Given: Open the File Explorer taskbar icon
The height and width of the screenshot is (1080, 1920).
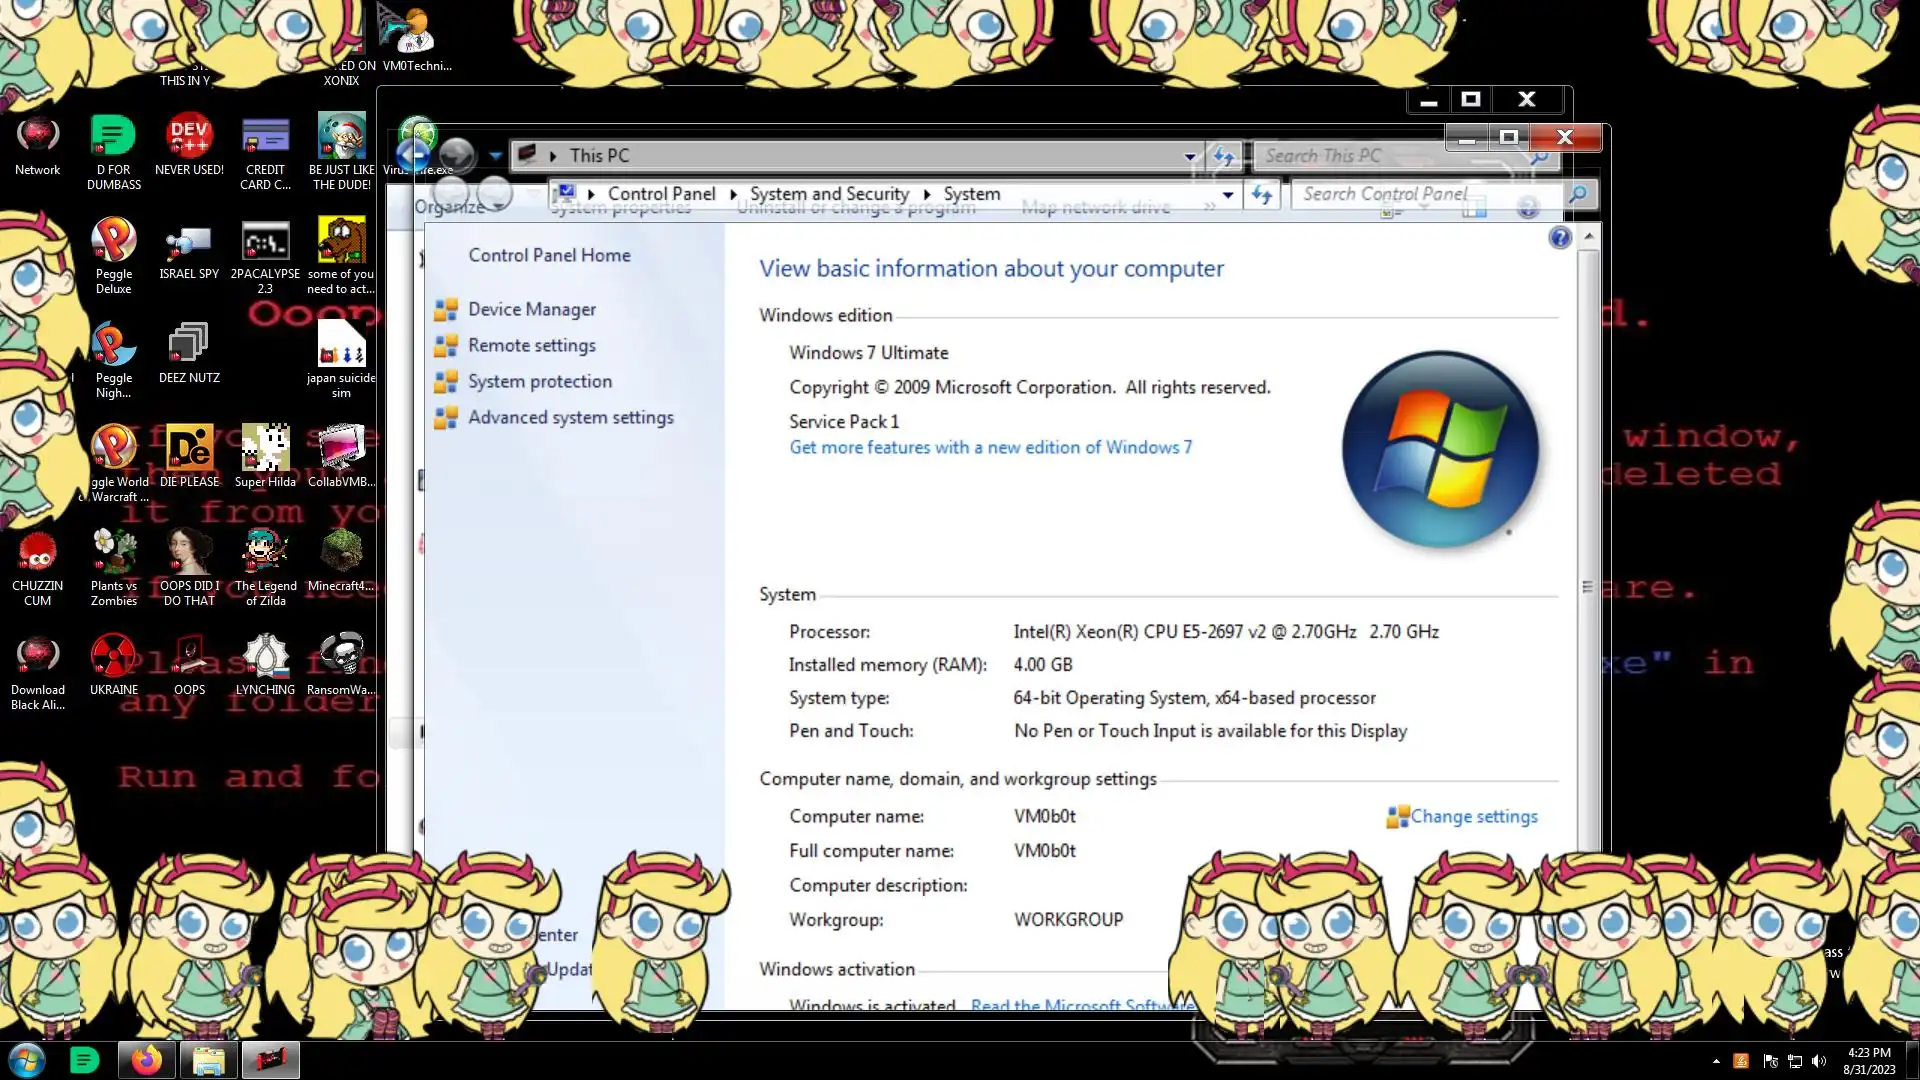Looking at the screenshot, I should tap(208, 1060).
